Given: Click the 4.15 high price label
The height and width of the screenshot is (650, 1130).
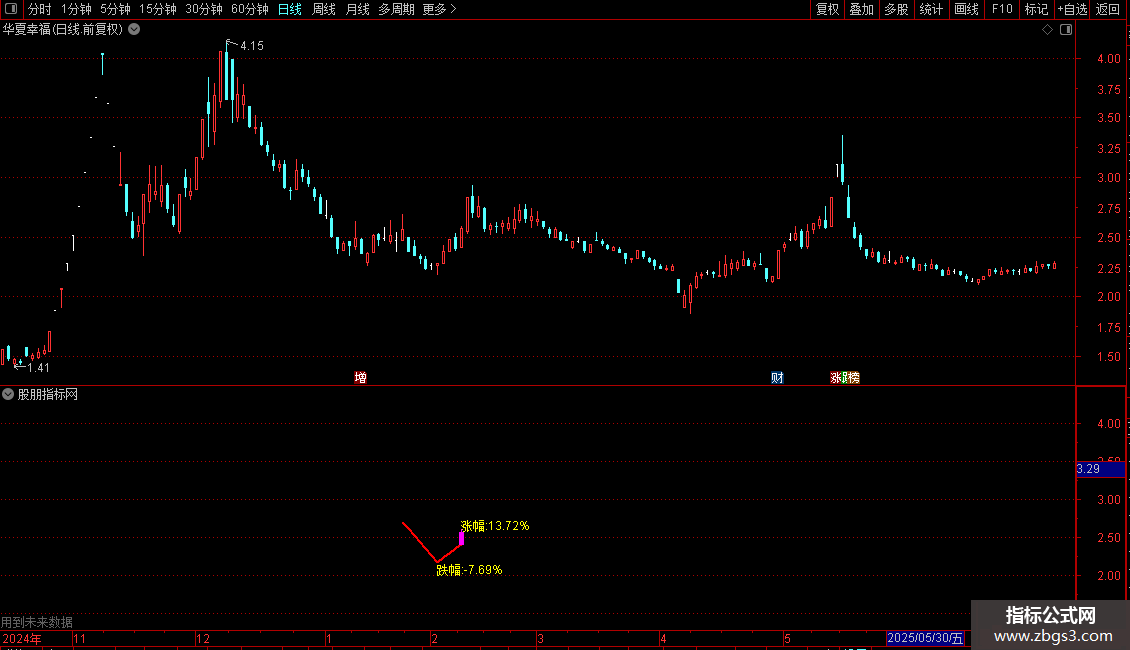Looking at the screenshot, I should [x=252, y=46].
